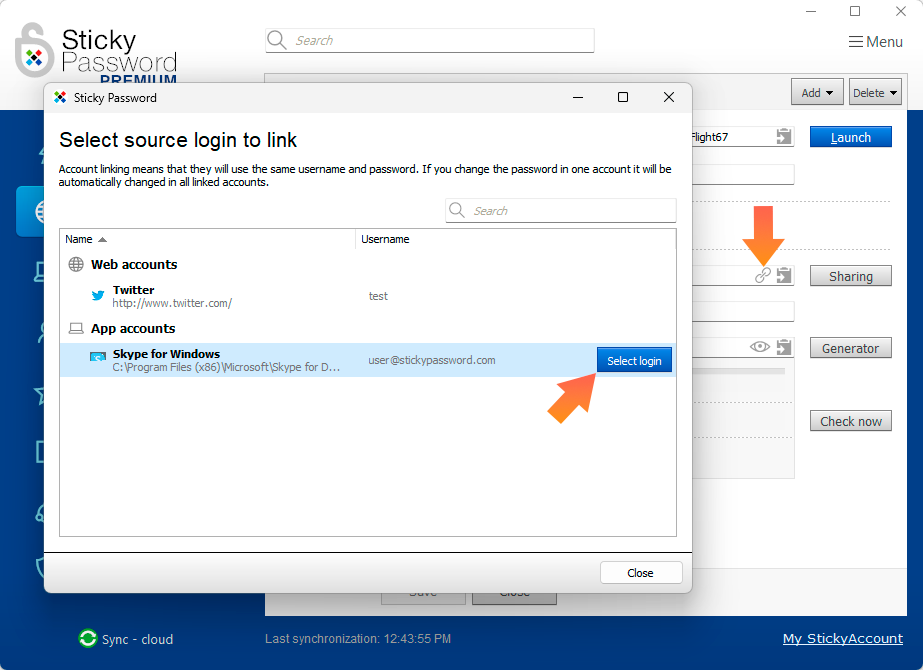Click the Select login button

[x=634, y=360]
